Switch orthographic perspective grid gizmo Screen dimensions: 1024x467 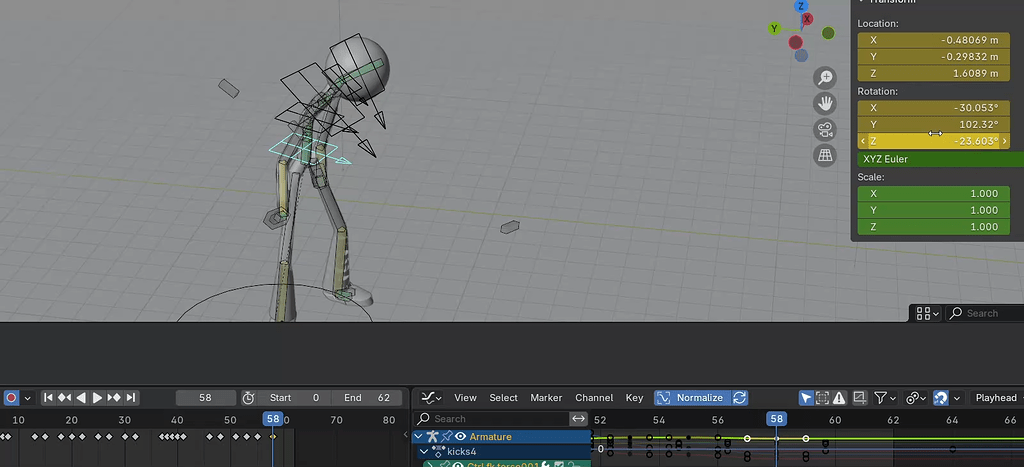point(825,155)
